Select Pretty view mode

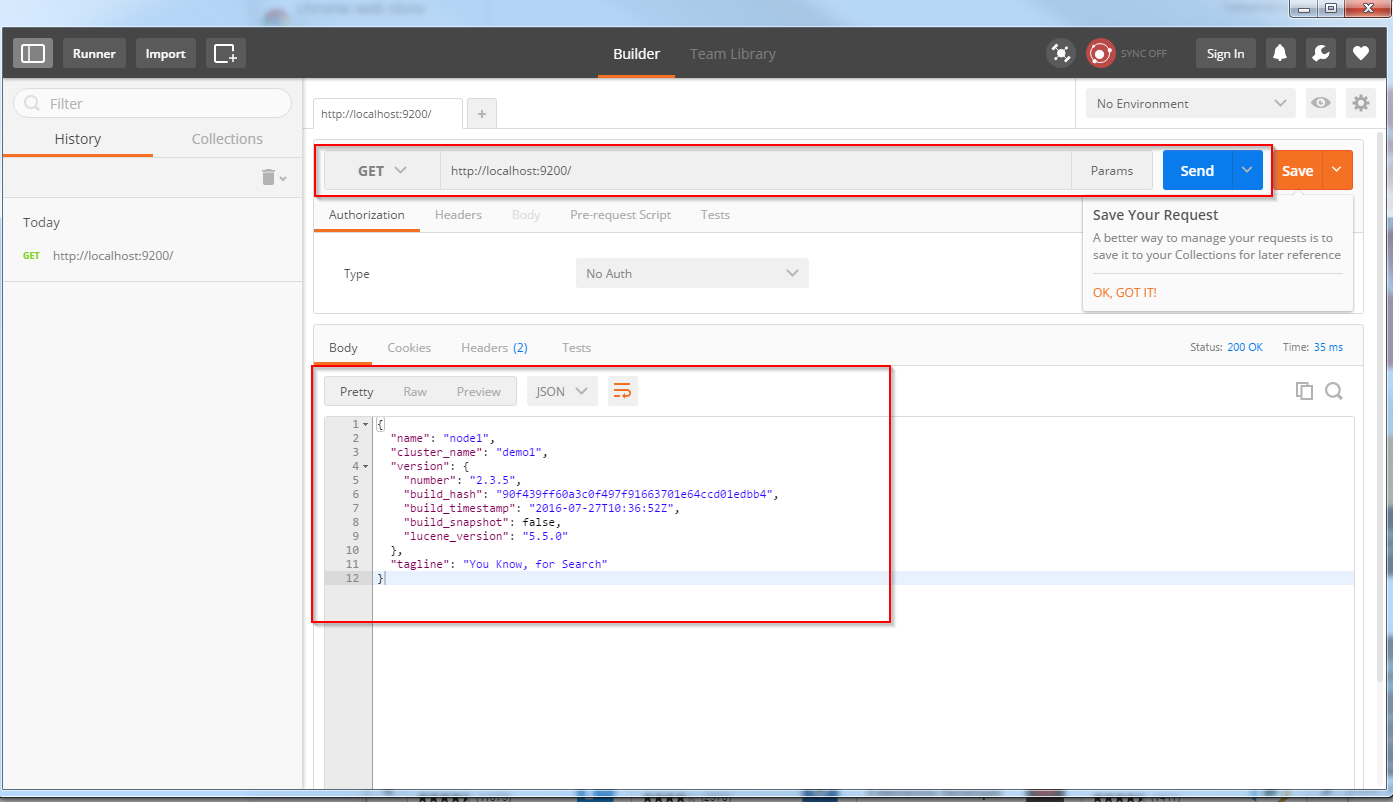pyautogui.click(x=357, y=391)
